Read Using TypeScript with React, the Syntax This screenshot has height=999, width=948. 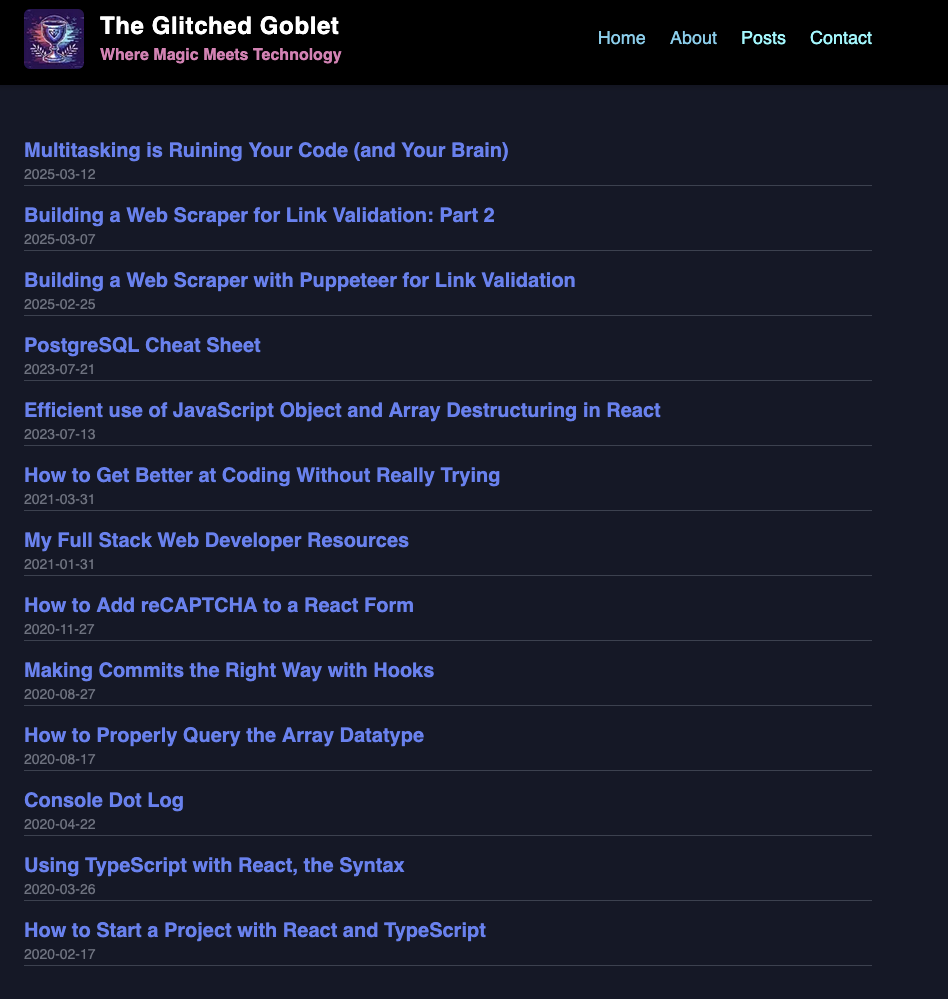(x=214, y=865)
